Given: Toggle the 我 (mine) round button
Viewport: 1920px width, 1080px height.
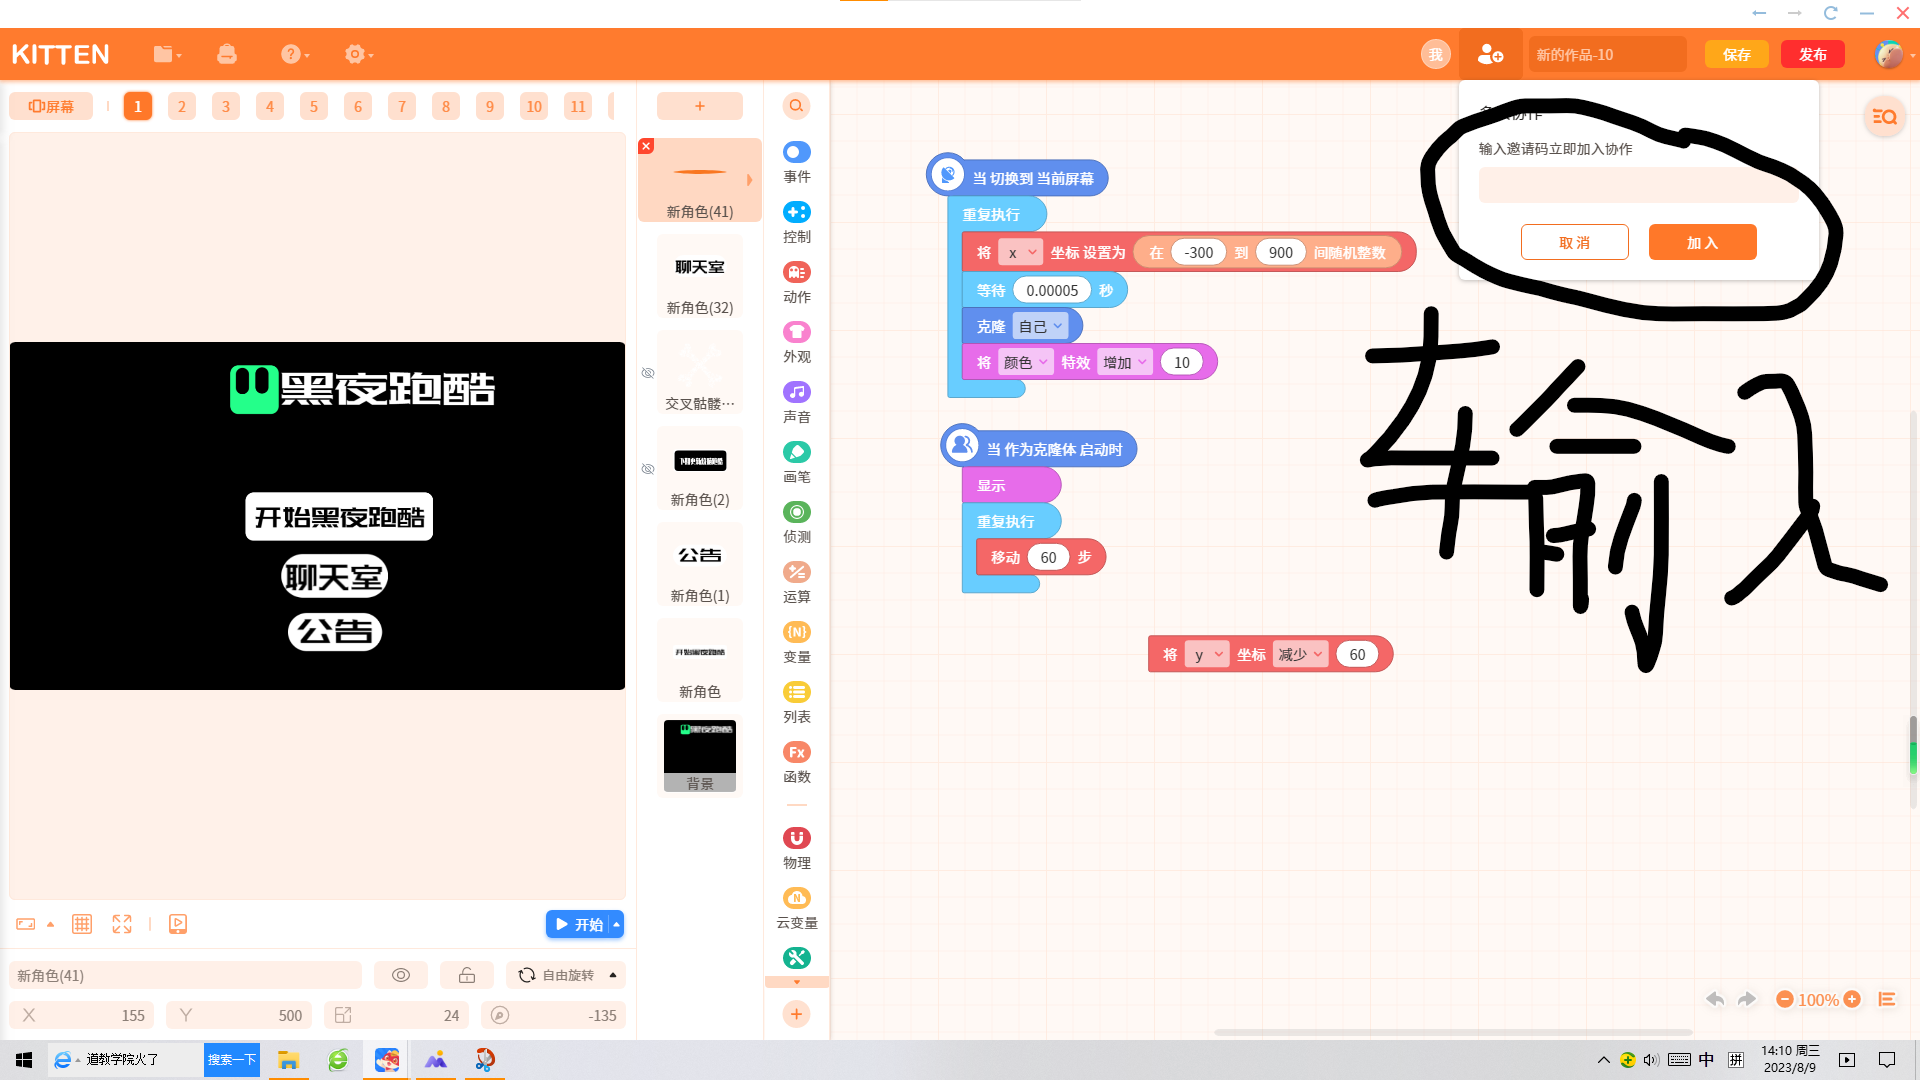Looking at the screenshot, I should 1436,54.
